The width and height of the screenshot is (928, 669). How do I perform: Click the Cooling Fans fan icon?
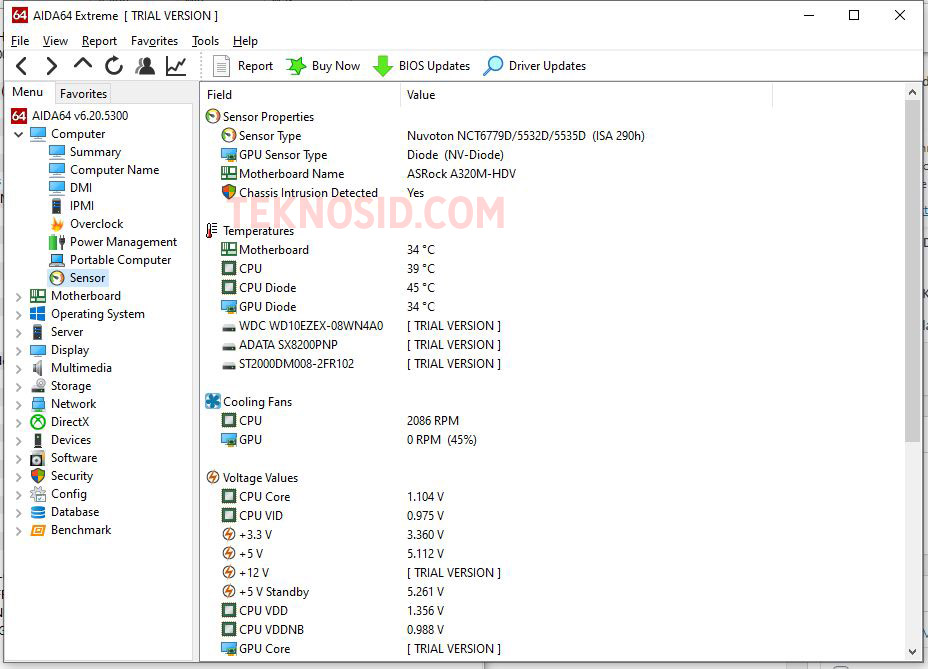point(212,401)
